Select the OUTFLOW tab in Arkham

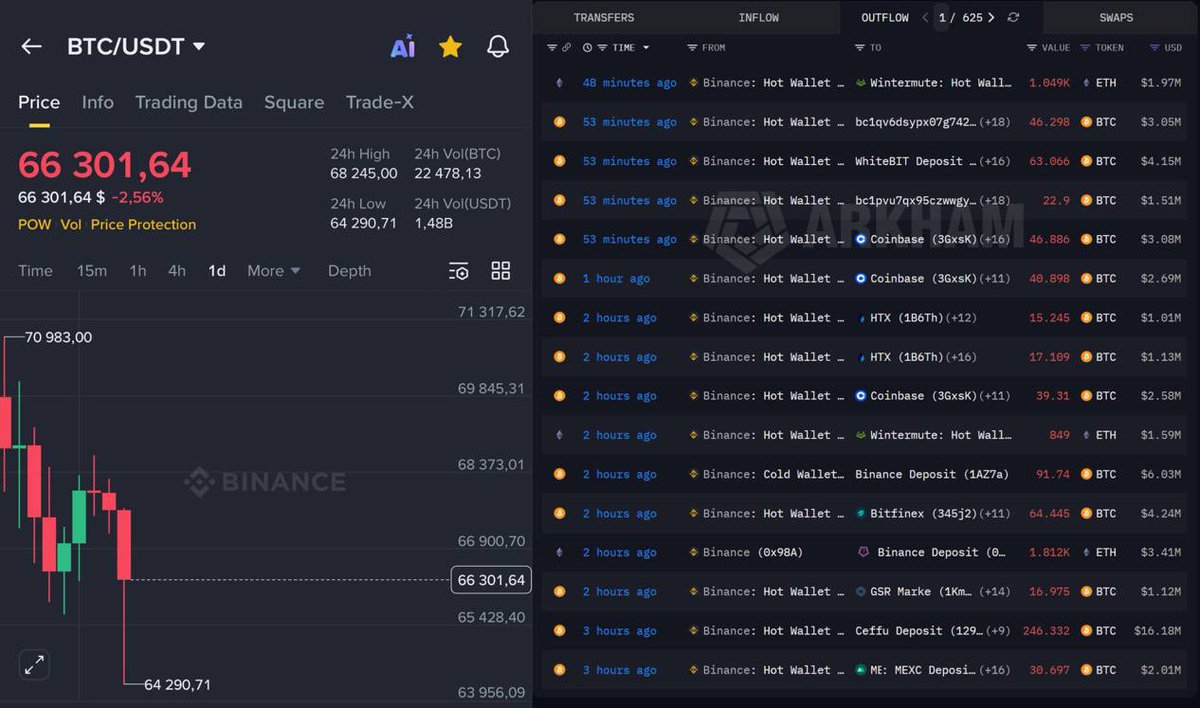[885, 18]
